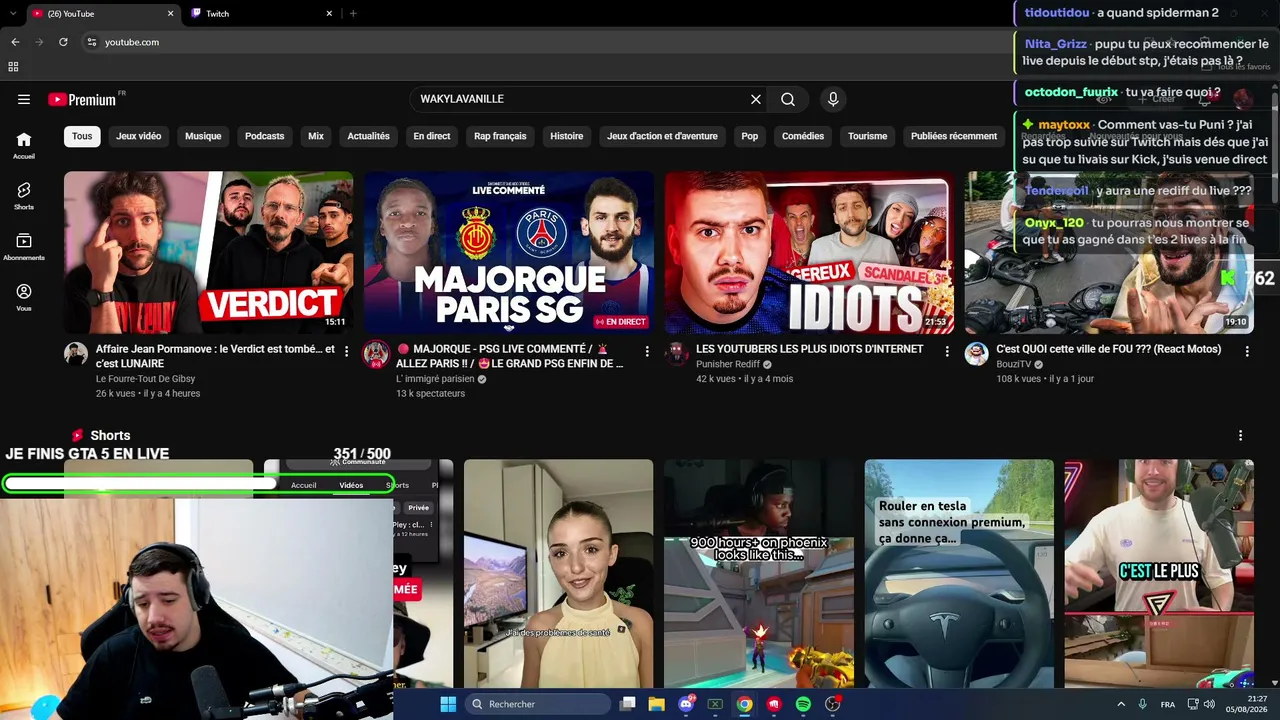Viewport: 1280px width, 720px height.
Task: Open the YouTube guide hamburger menu
Action: 24,99
